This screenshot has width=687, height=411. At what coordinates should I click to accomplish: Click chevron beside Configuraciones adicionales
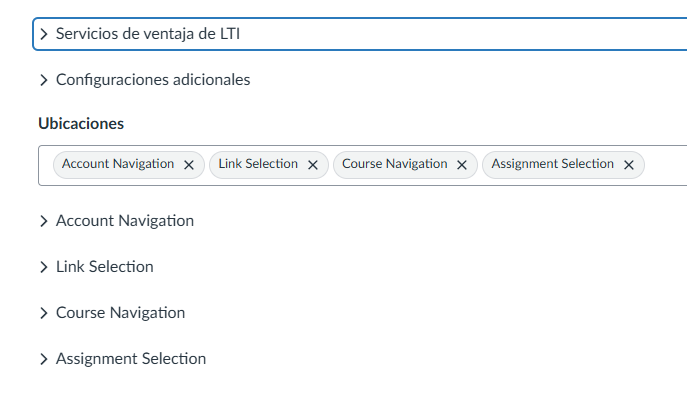pos(44,80)
